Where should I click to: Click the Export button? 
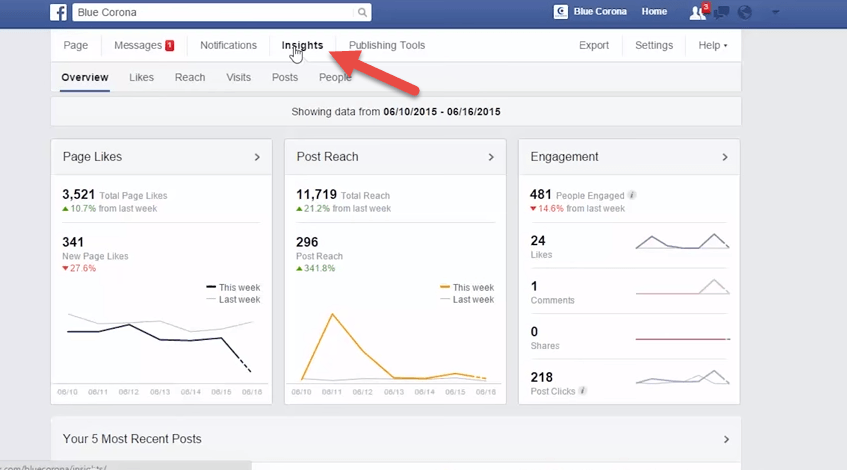pos(594,46)
